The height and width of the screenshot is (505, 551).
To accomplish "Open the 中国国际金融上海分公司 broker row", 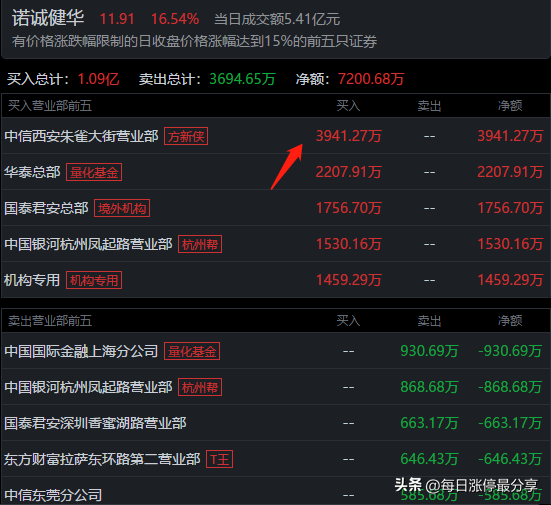I will (81, 351).
